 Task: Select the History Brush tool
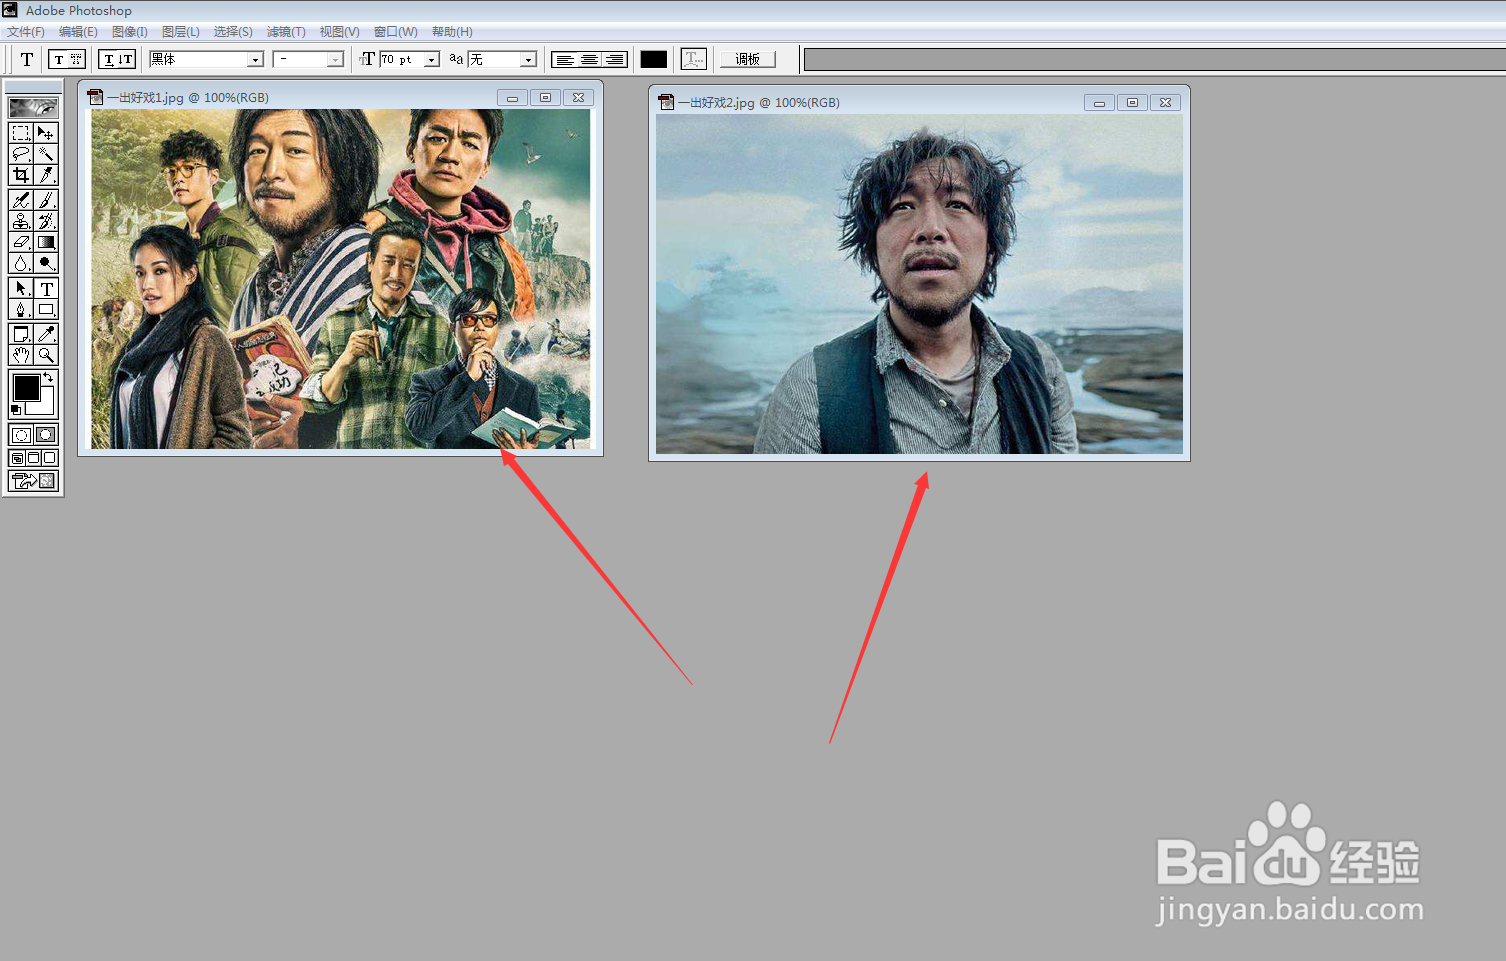(46, 221)
